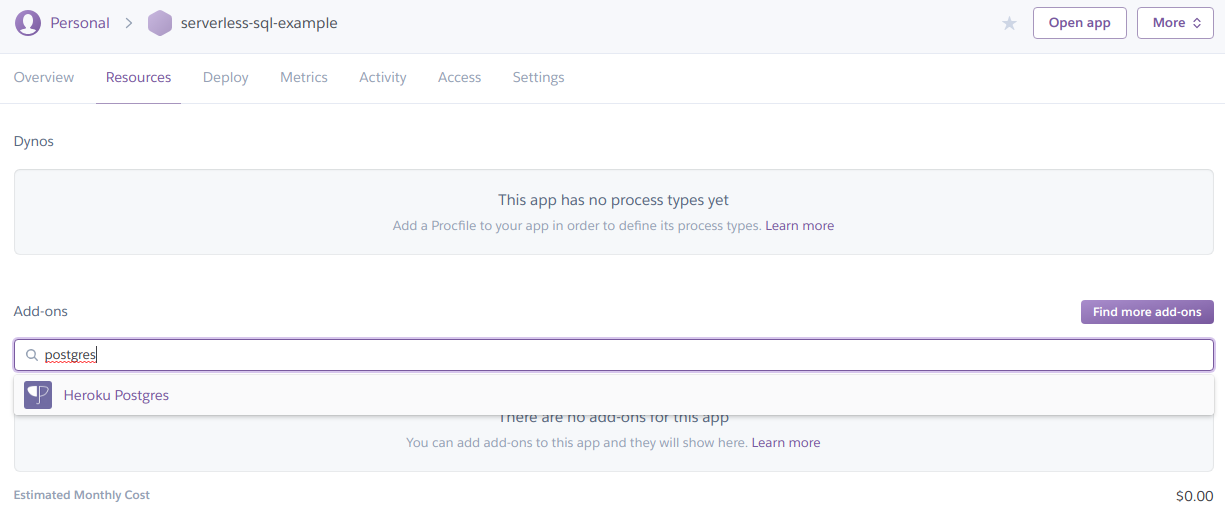Image resolution: width=1225 pixels, height=513 pixels.
Task: Open the Learn more link about add-ons
Action: [x=785, y=442]
